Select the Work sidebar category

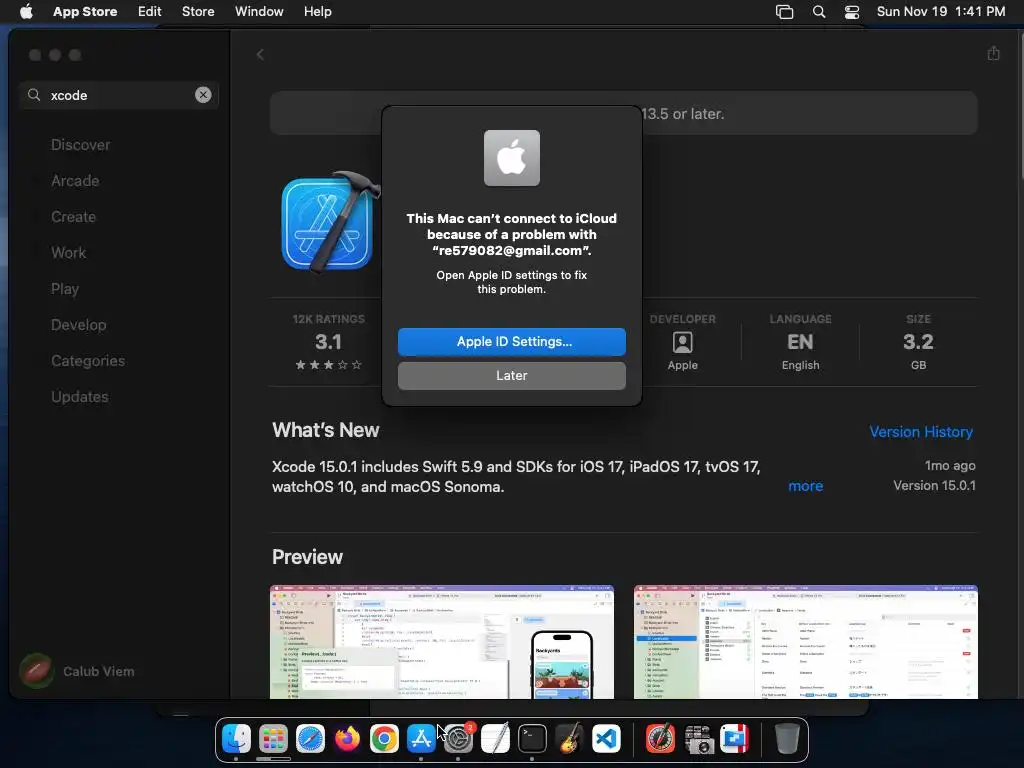[69, 253]
